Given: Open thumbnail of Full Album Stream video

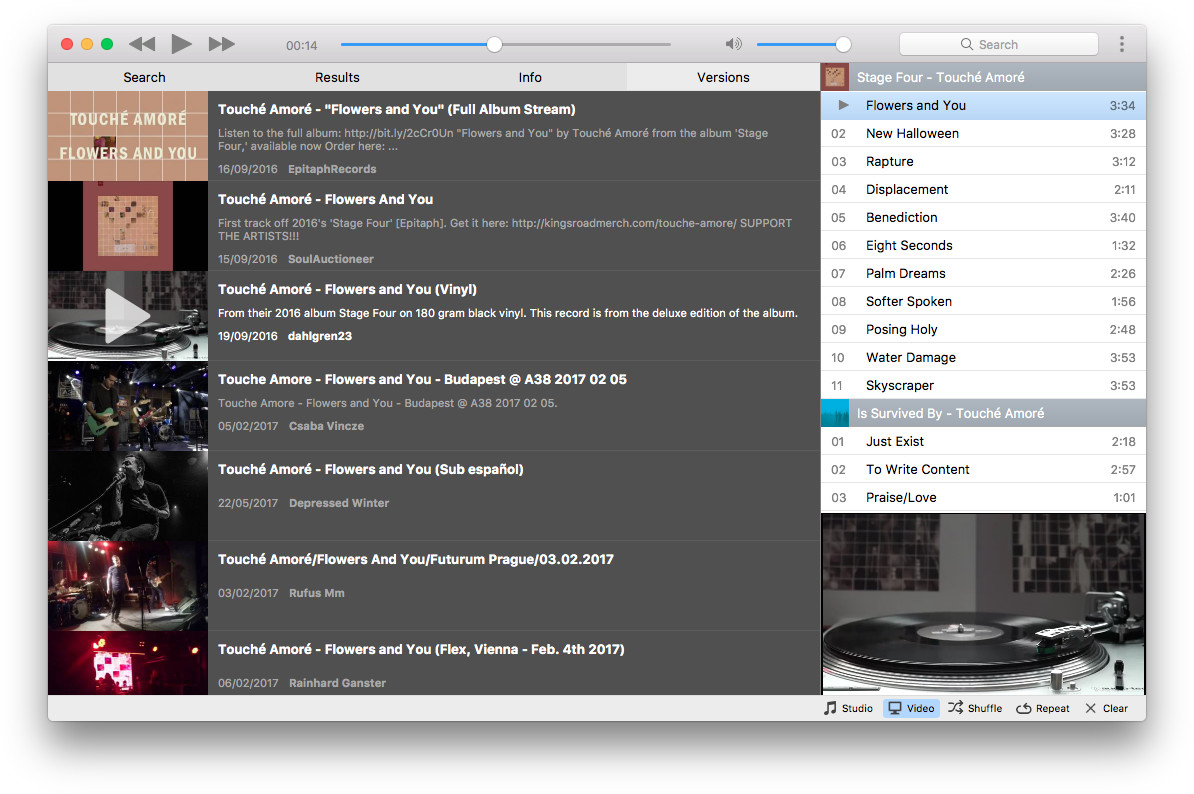Looking at the screenshot, I should (128, 136).
